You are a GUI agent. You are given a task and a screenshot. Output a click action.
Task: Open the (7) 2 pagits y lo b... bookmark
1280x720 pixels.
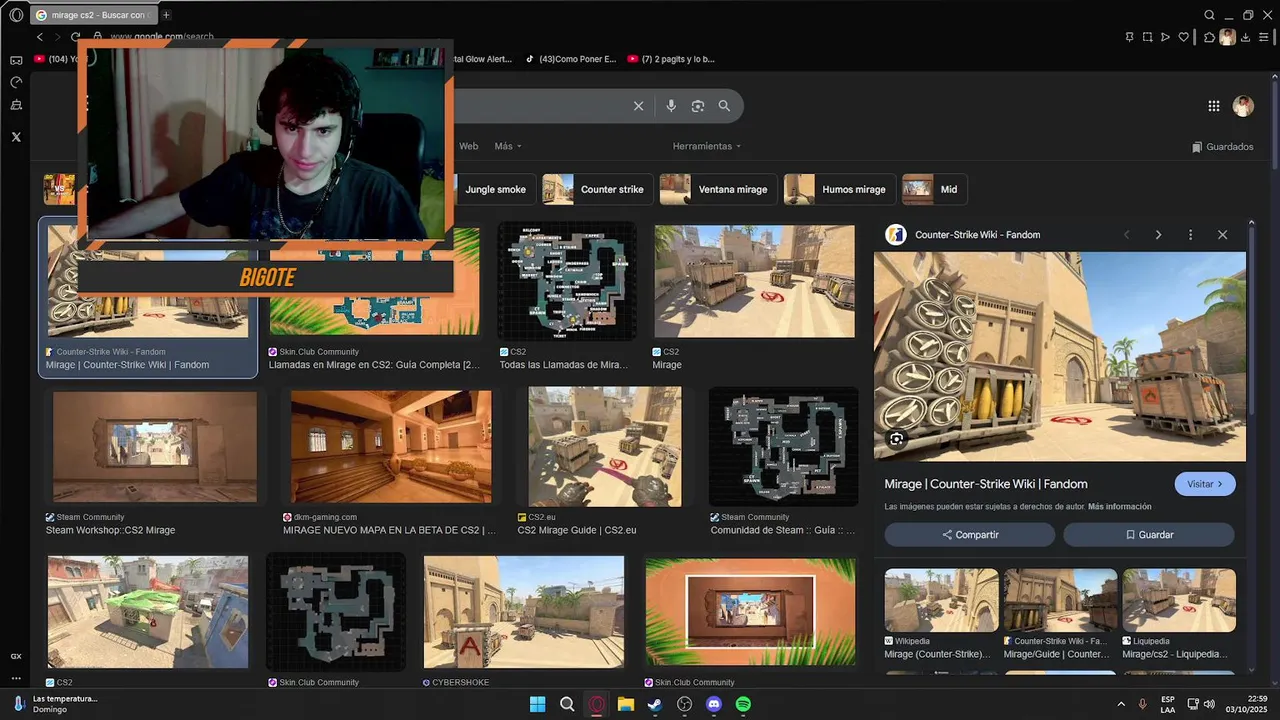[671, 59]
